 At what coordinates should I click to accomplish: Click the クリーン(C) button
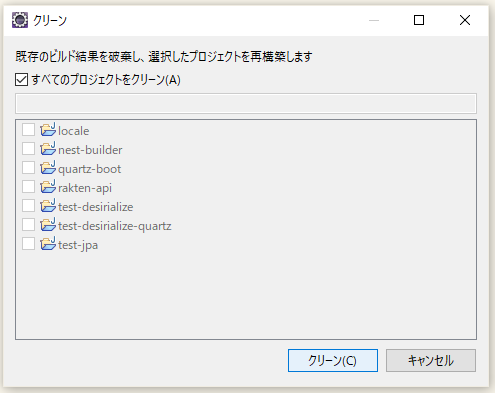point(333,360)
